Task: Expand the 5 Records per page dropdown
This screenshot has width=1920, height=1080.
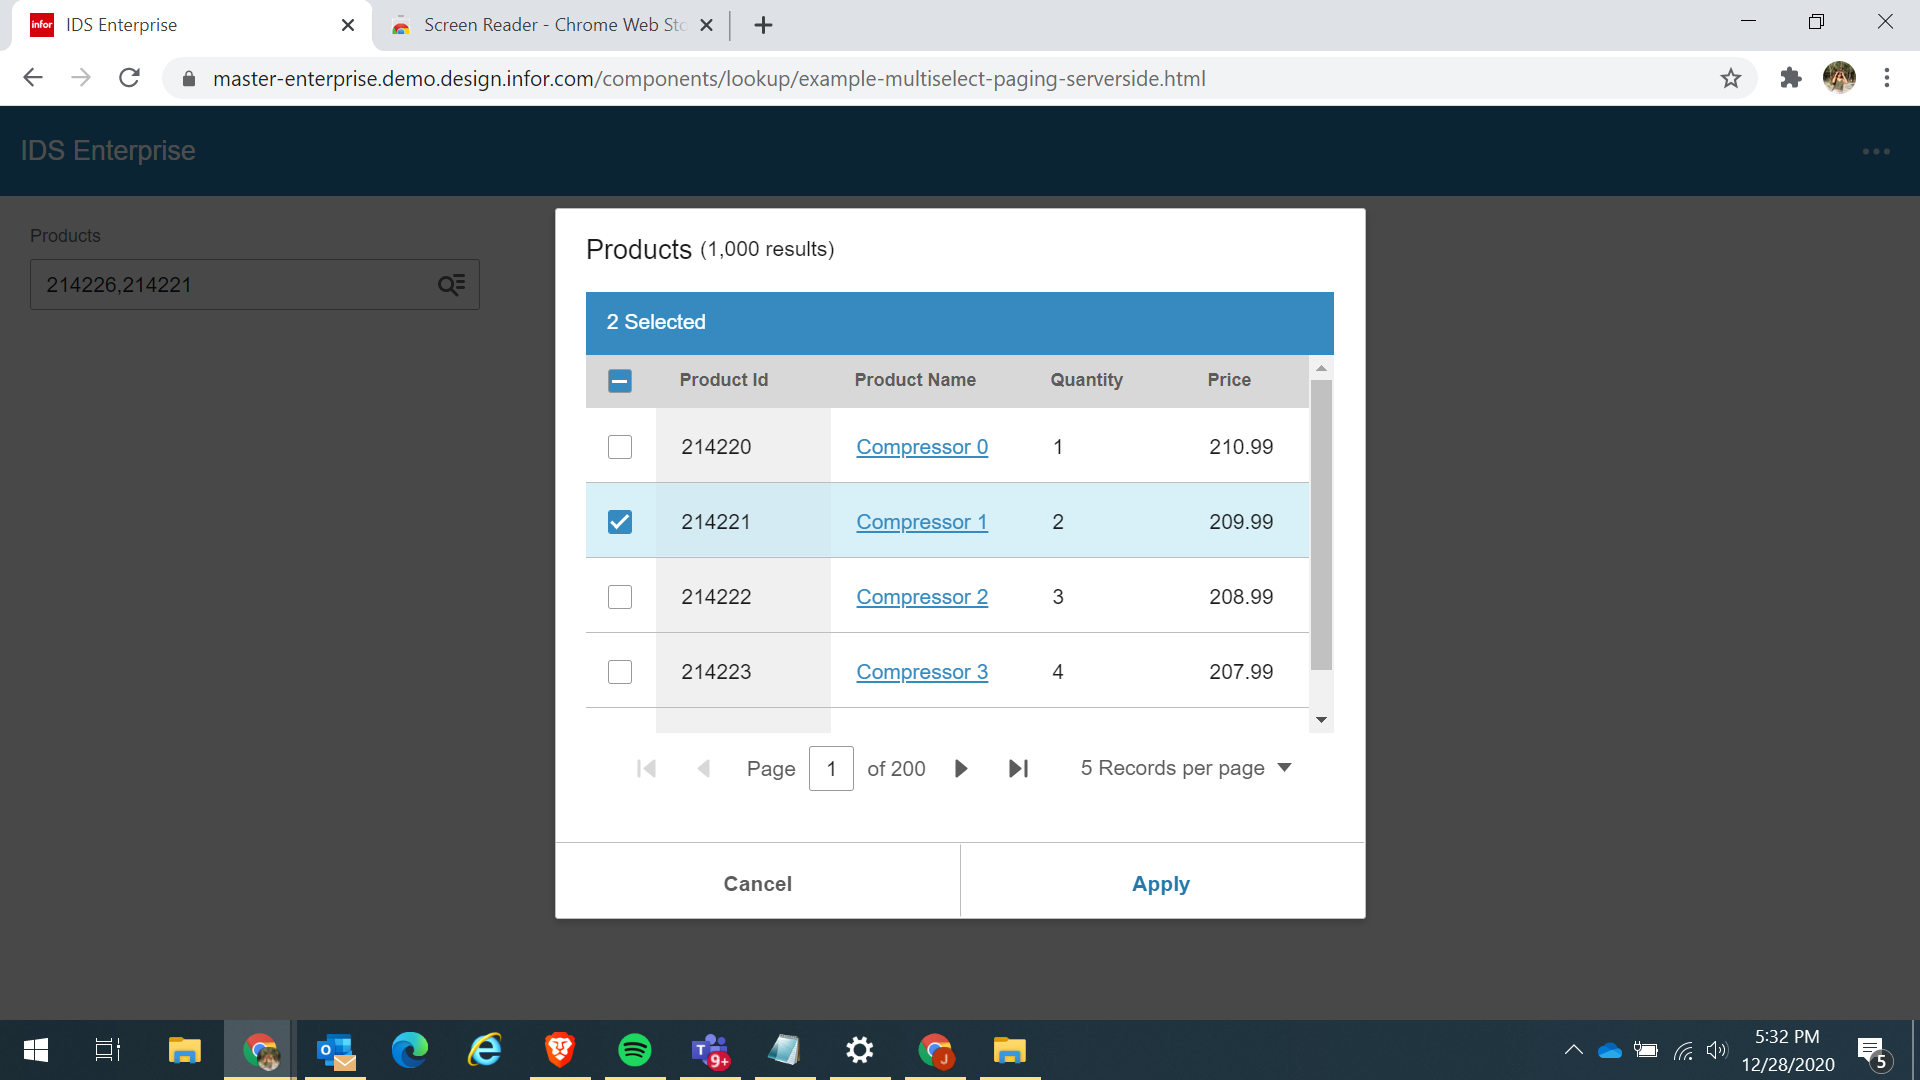Action: (x=1186, y=768)
